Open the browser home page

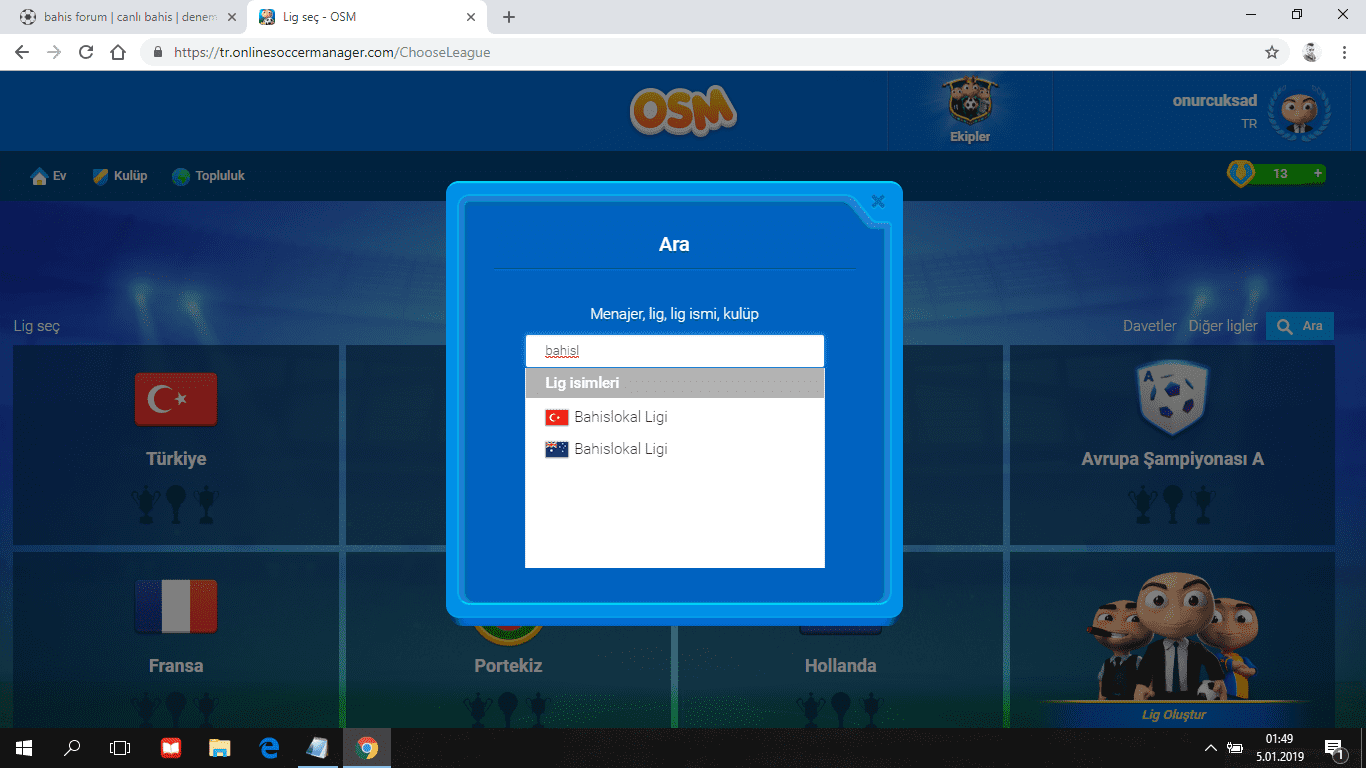(x=118, y=52)
